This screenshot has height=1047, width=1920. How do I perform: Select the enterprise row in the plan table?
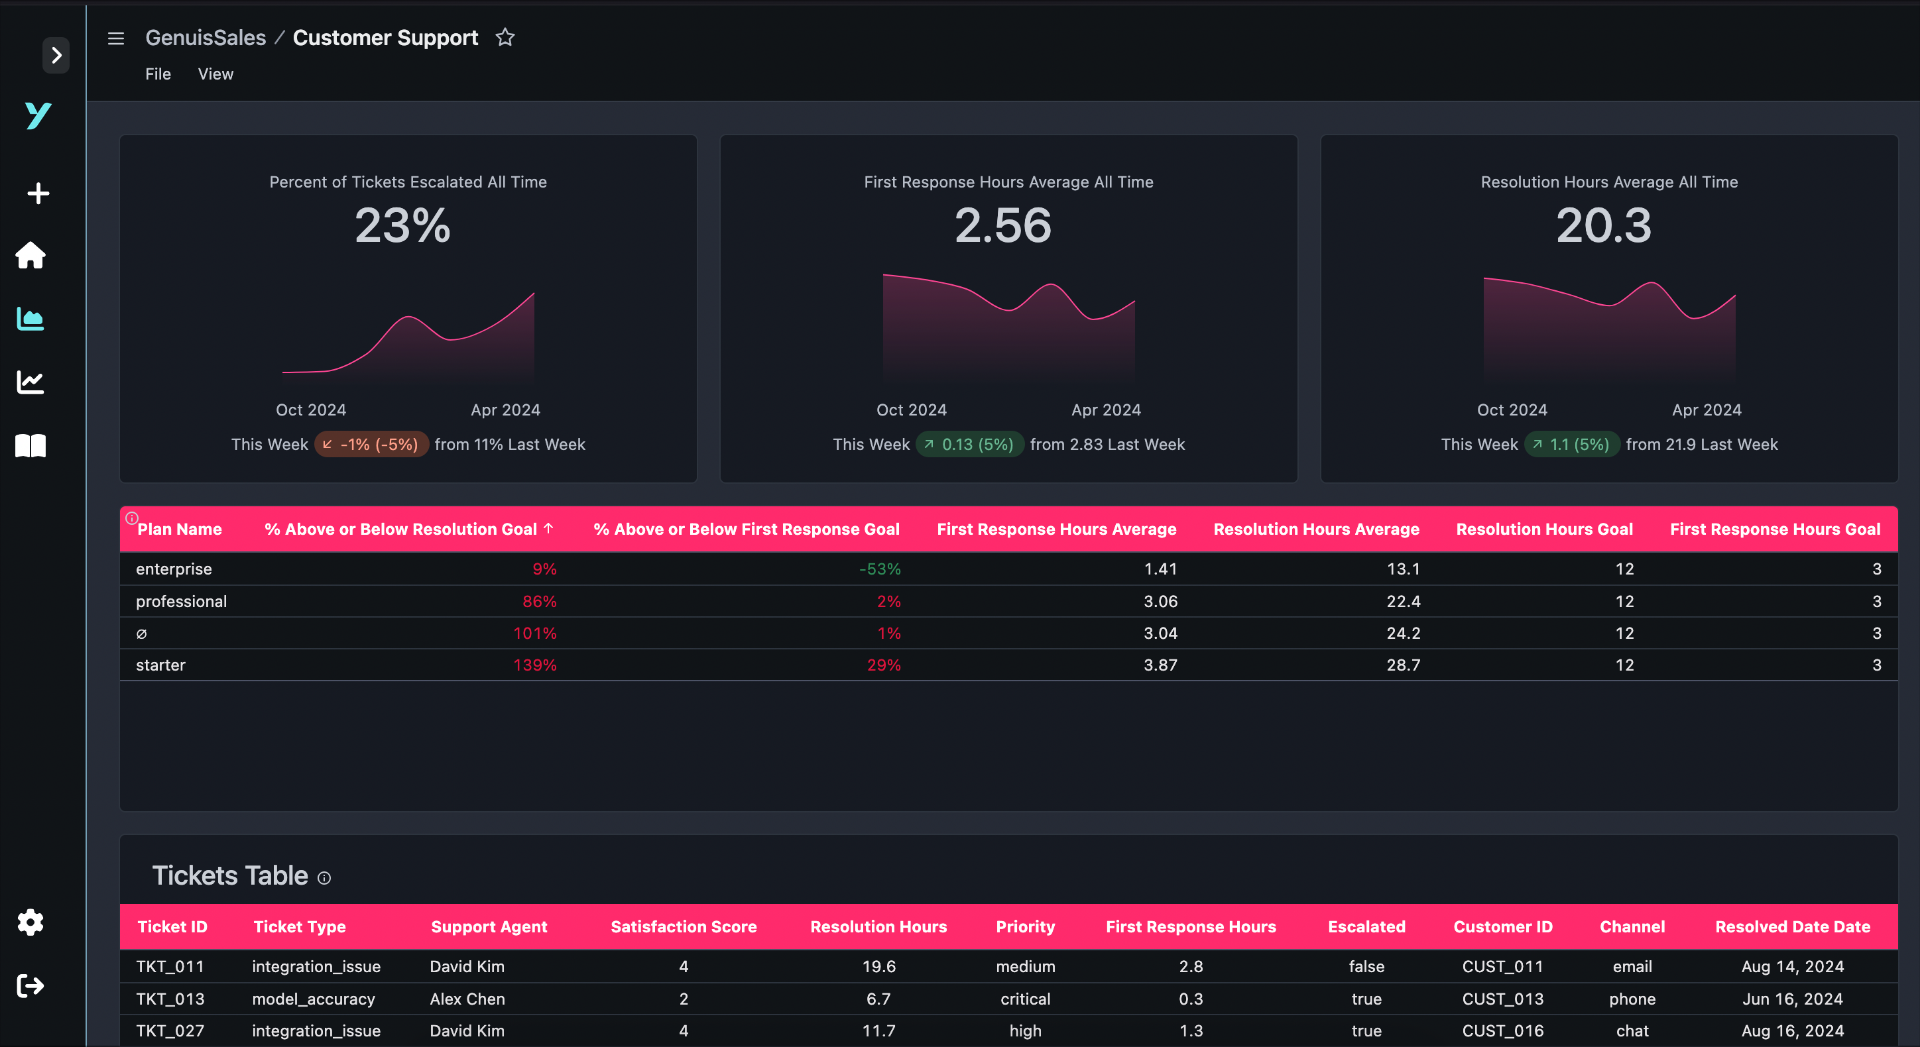[x=174, y=569]
